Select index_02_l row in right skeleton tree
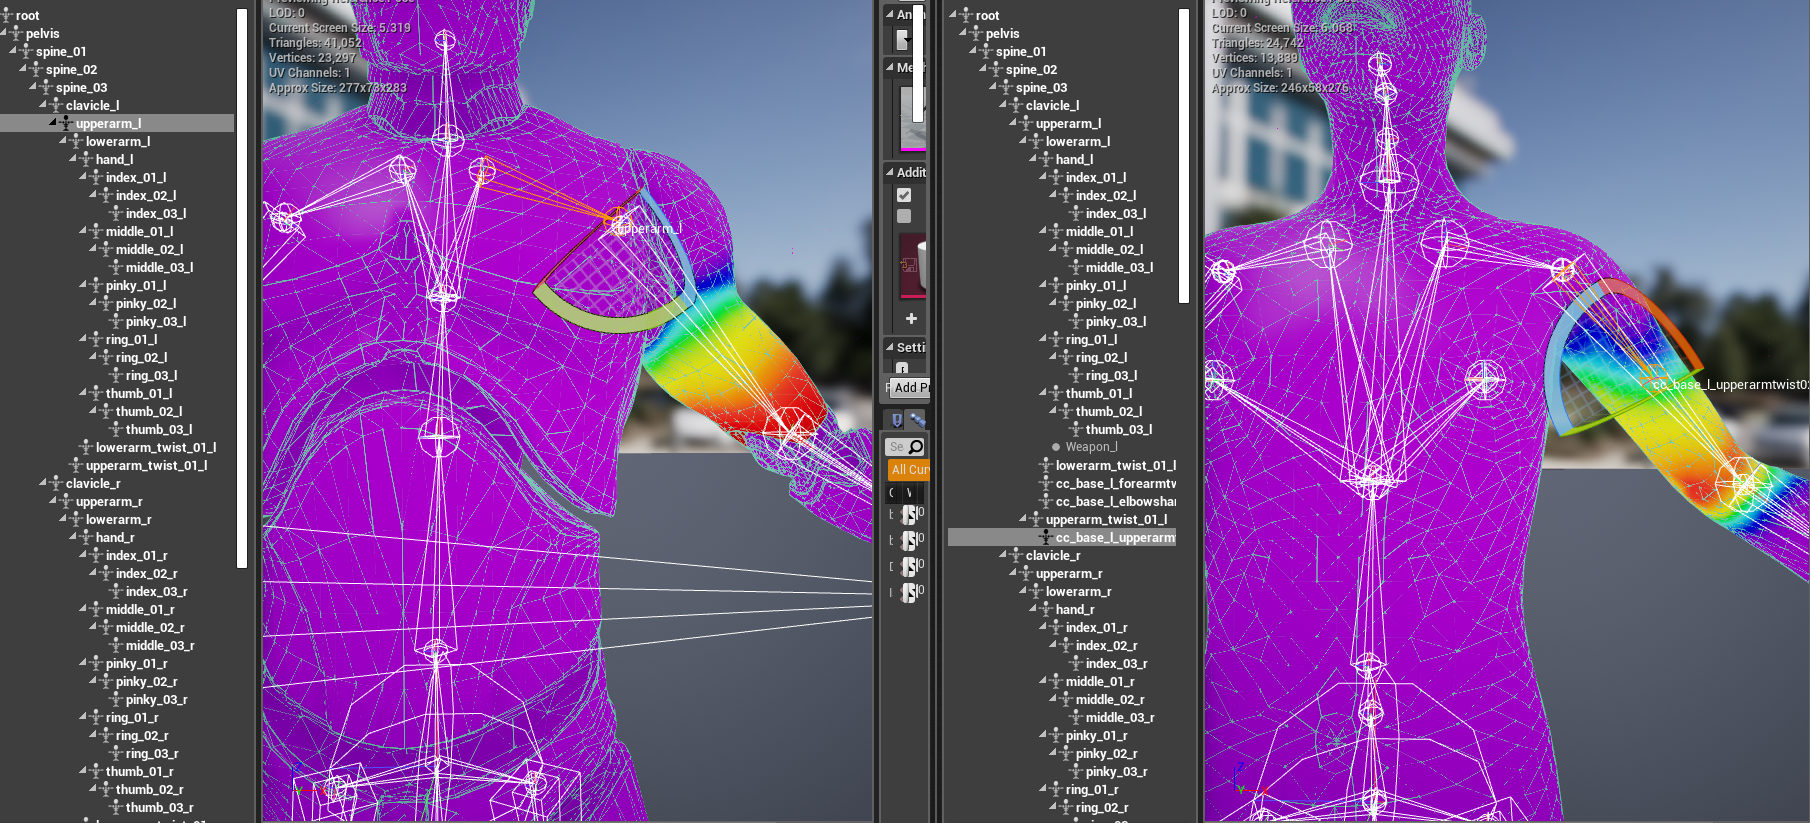The image size is (1810, 823). [x=1062, y=195]
